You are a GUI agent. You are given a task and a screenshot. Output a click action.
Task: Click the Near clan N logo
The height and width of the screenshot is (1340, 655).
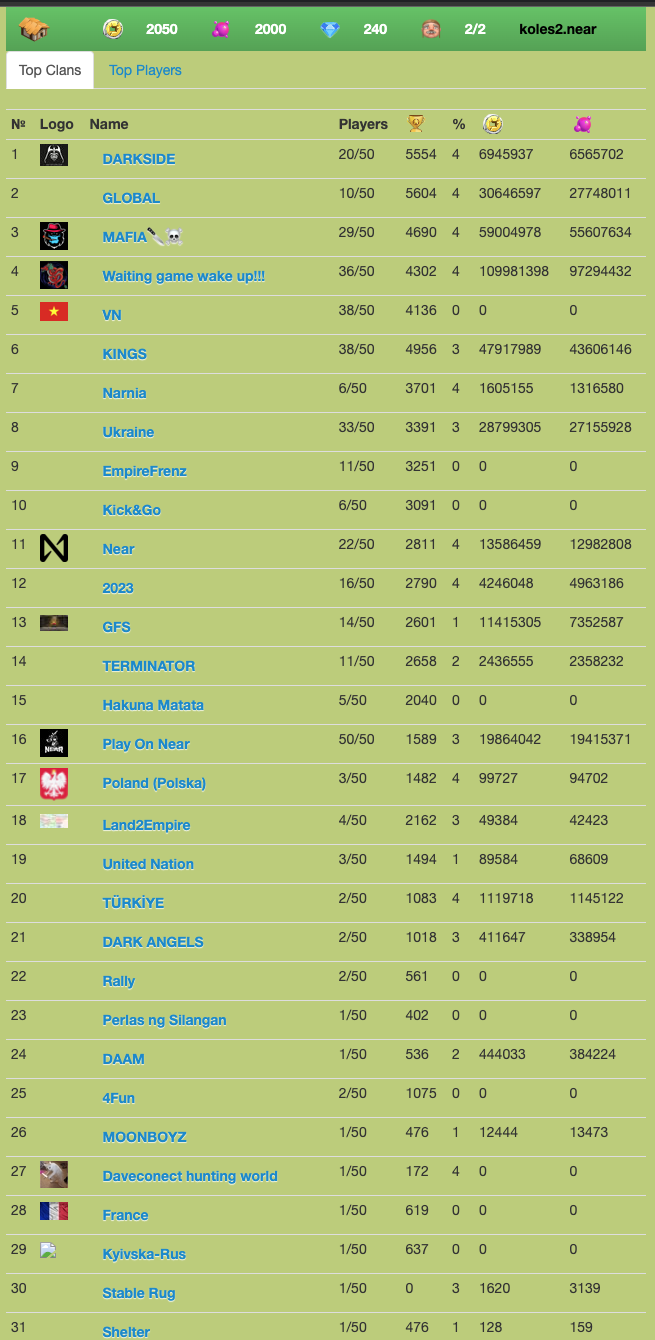pyautogui.click(x=54, y=548)
